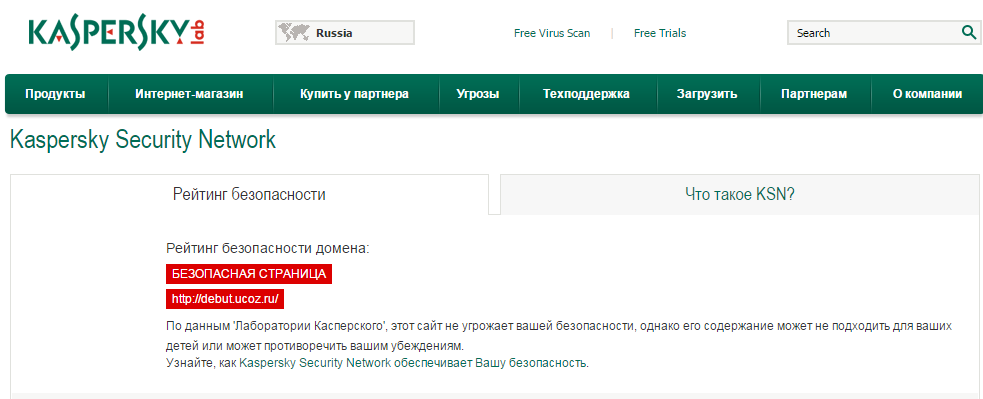Open the О компании menu
Viewport: 983px width, 399px height.
click(927, 94)
